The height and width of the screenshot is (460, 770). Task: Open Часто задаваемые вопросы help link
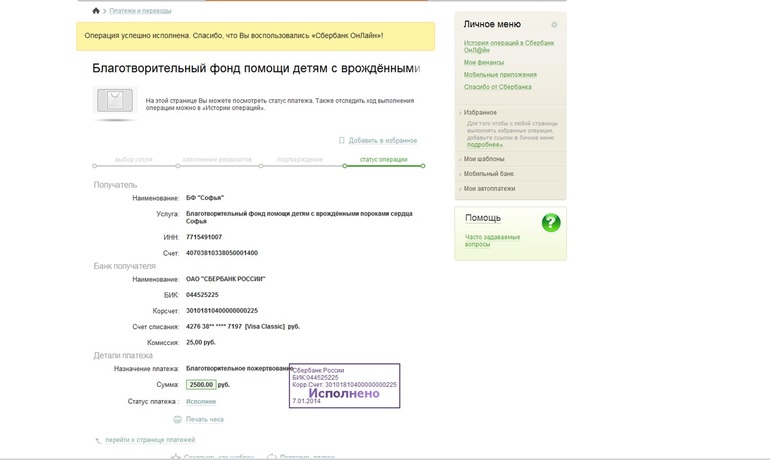coord(492,241)
